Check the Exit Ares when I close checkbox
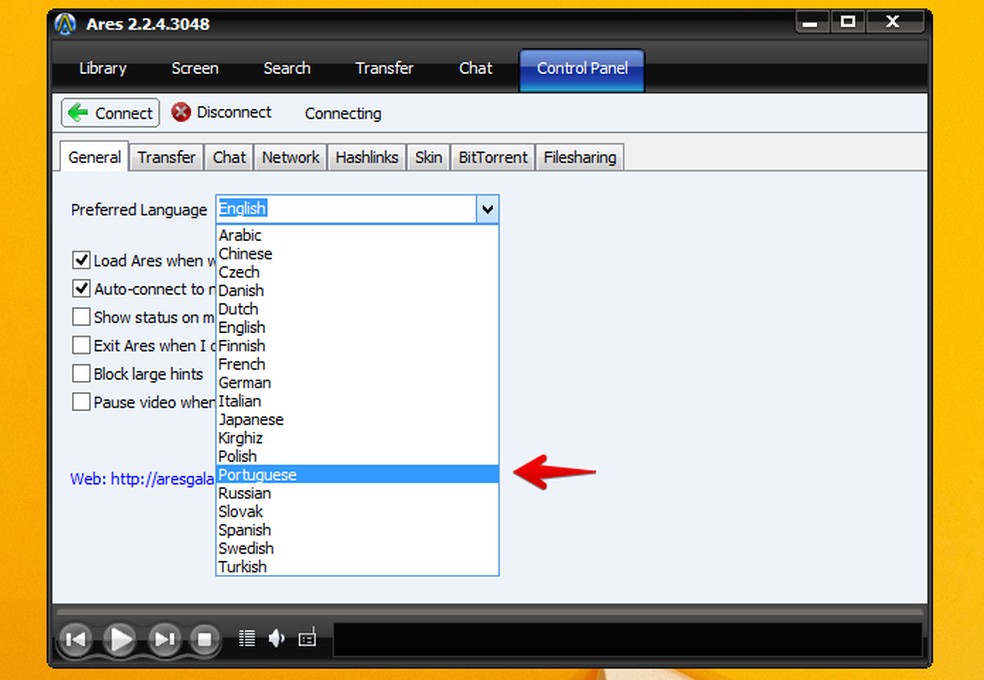984x680 pixels. click(x=81, y=345)
